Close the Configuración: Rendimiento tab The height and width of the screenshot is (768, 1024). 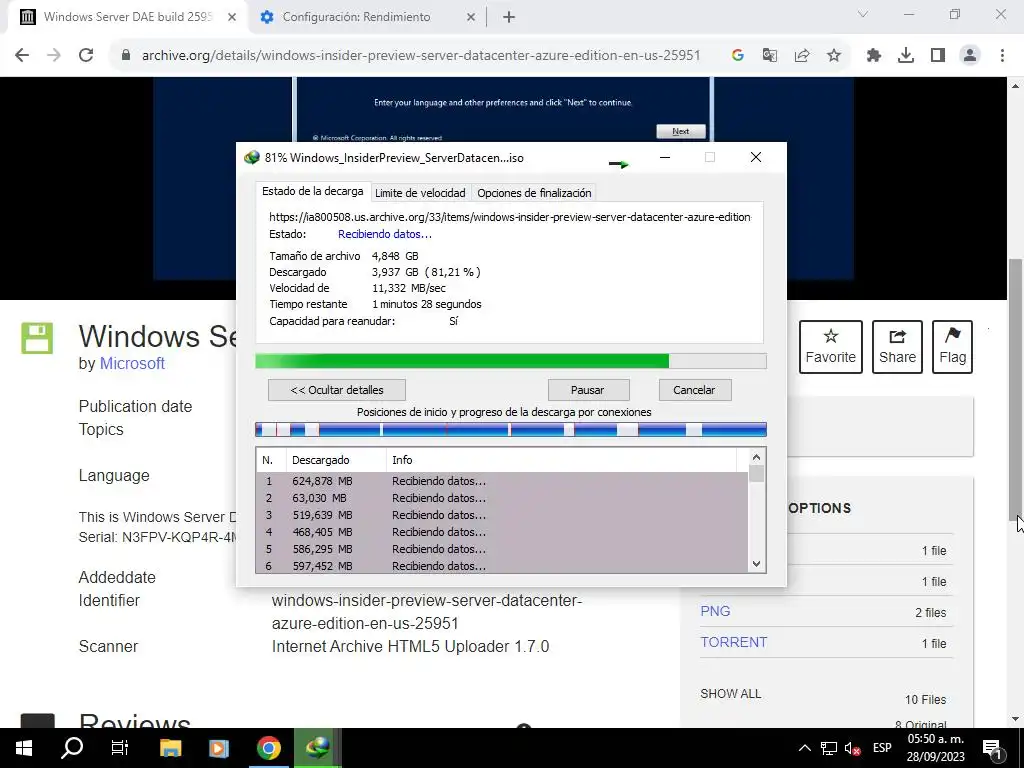(x=471, y=17)
